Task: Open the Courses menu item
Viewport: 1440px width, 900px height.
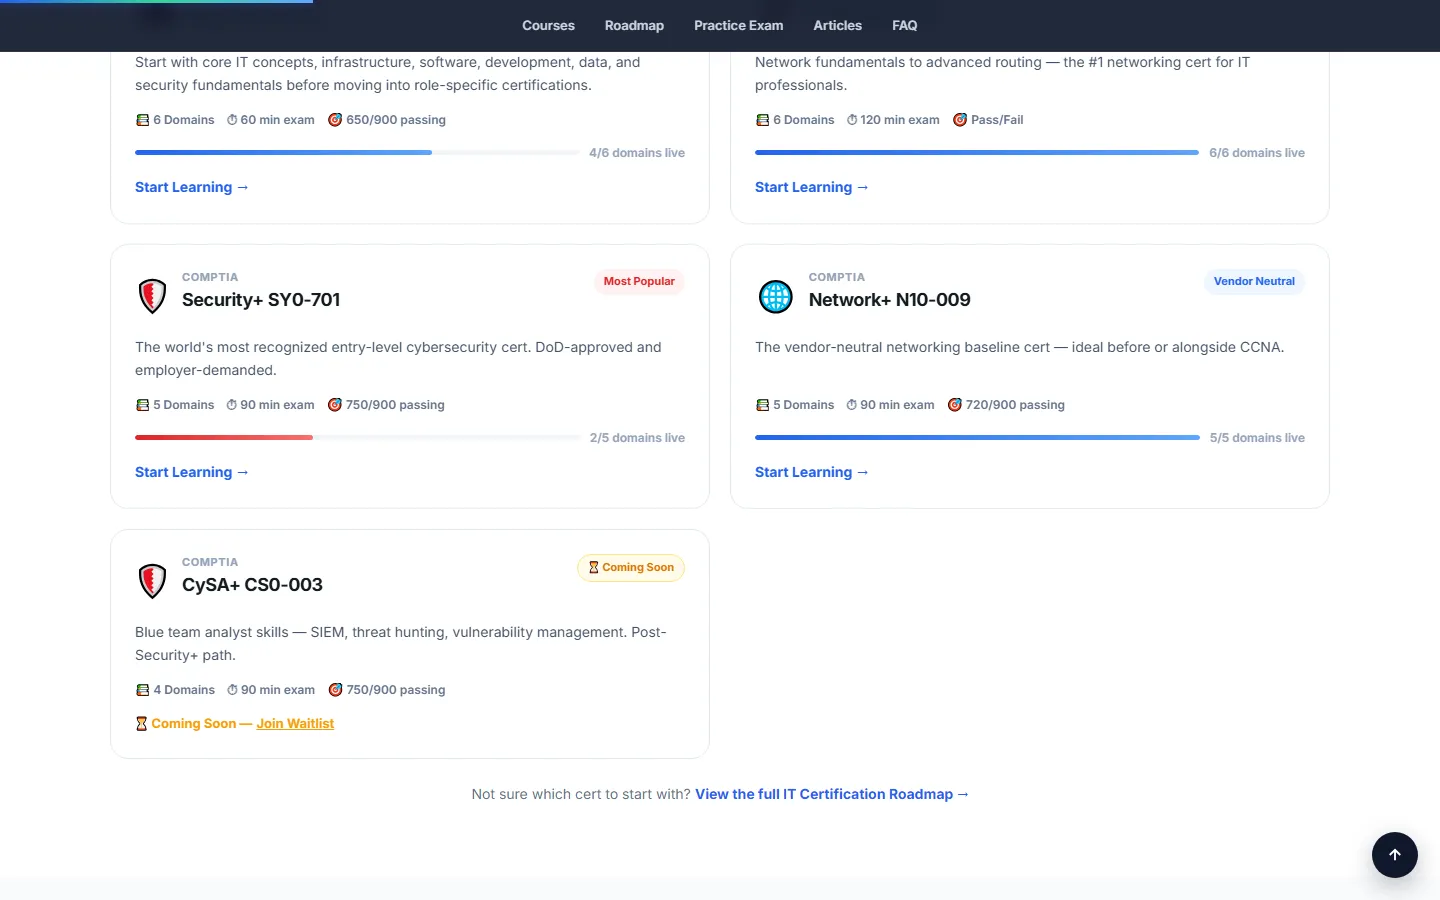Action: click(548, 26)
